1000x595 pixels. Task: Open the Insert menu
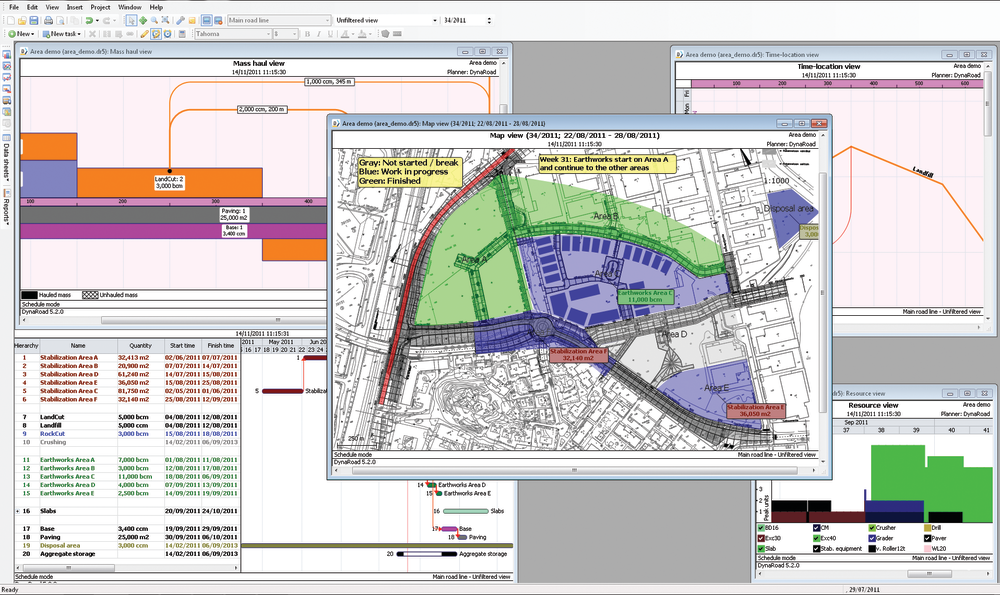pyautogui.click(x=75, y=7)
